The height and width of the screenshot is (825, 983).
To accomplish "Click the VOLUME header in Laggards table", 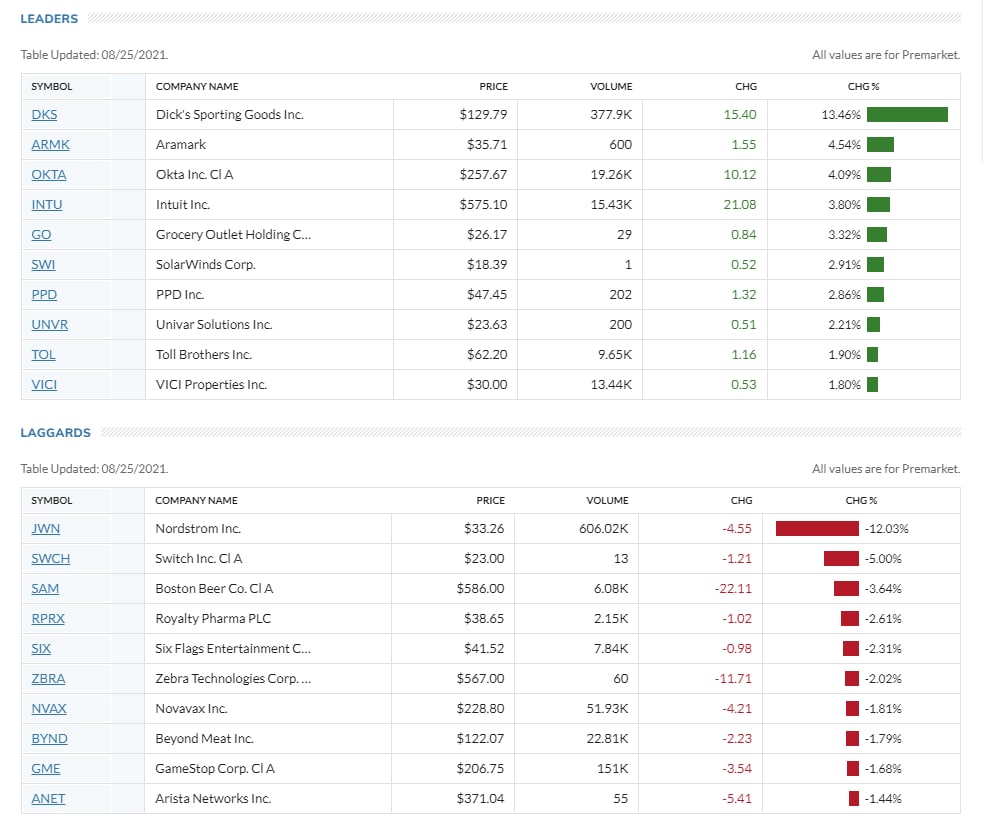I will [607, 501].
